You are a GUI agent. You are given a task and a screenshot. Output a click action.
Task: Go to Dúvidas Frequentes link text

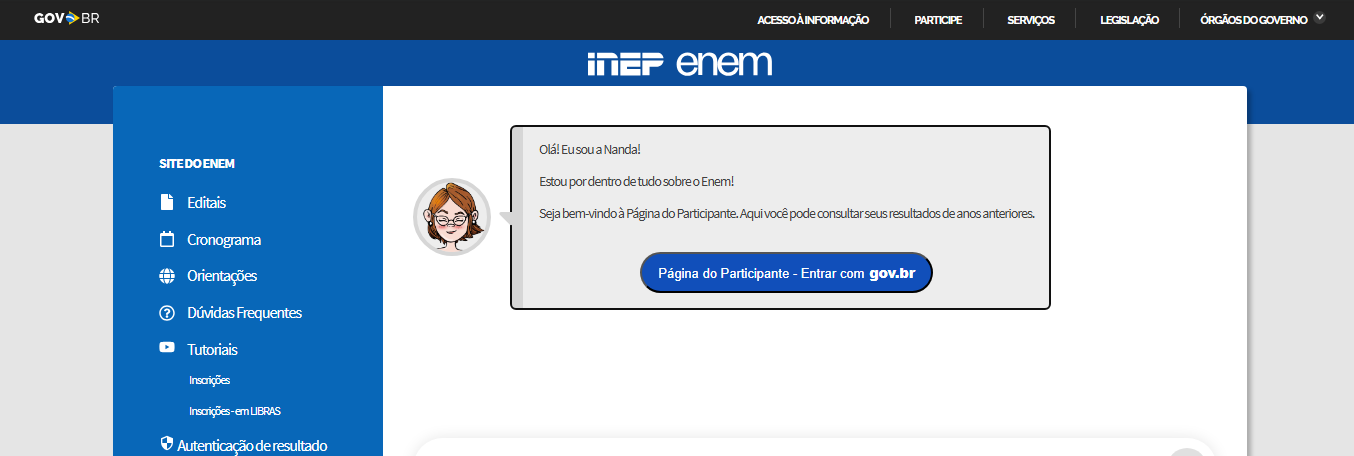(x=244, y=313)
